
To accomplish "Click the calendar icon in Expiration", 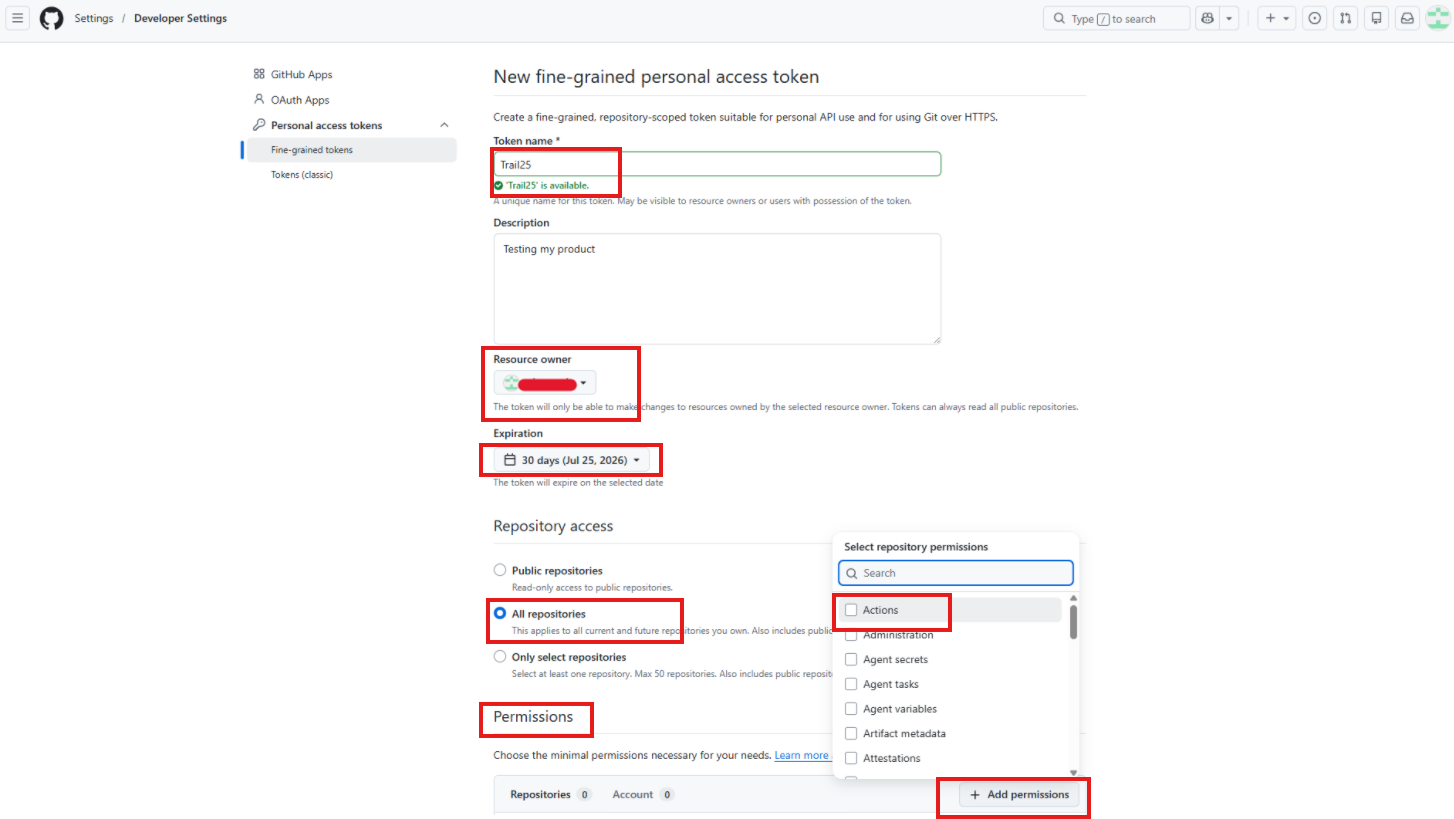I will pos(510,460).
